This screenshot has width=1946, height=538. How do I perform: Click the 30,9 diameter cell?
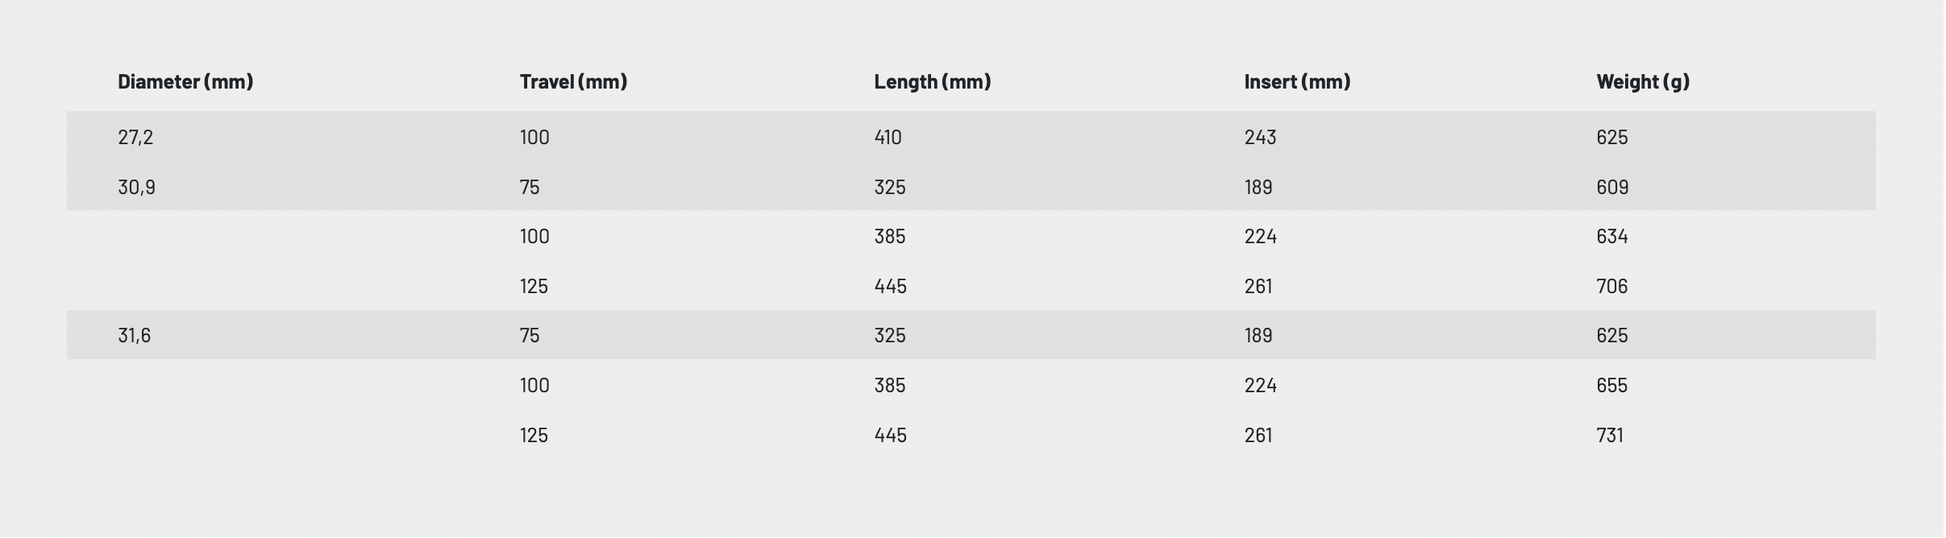click(x=136, y=187)
